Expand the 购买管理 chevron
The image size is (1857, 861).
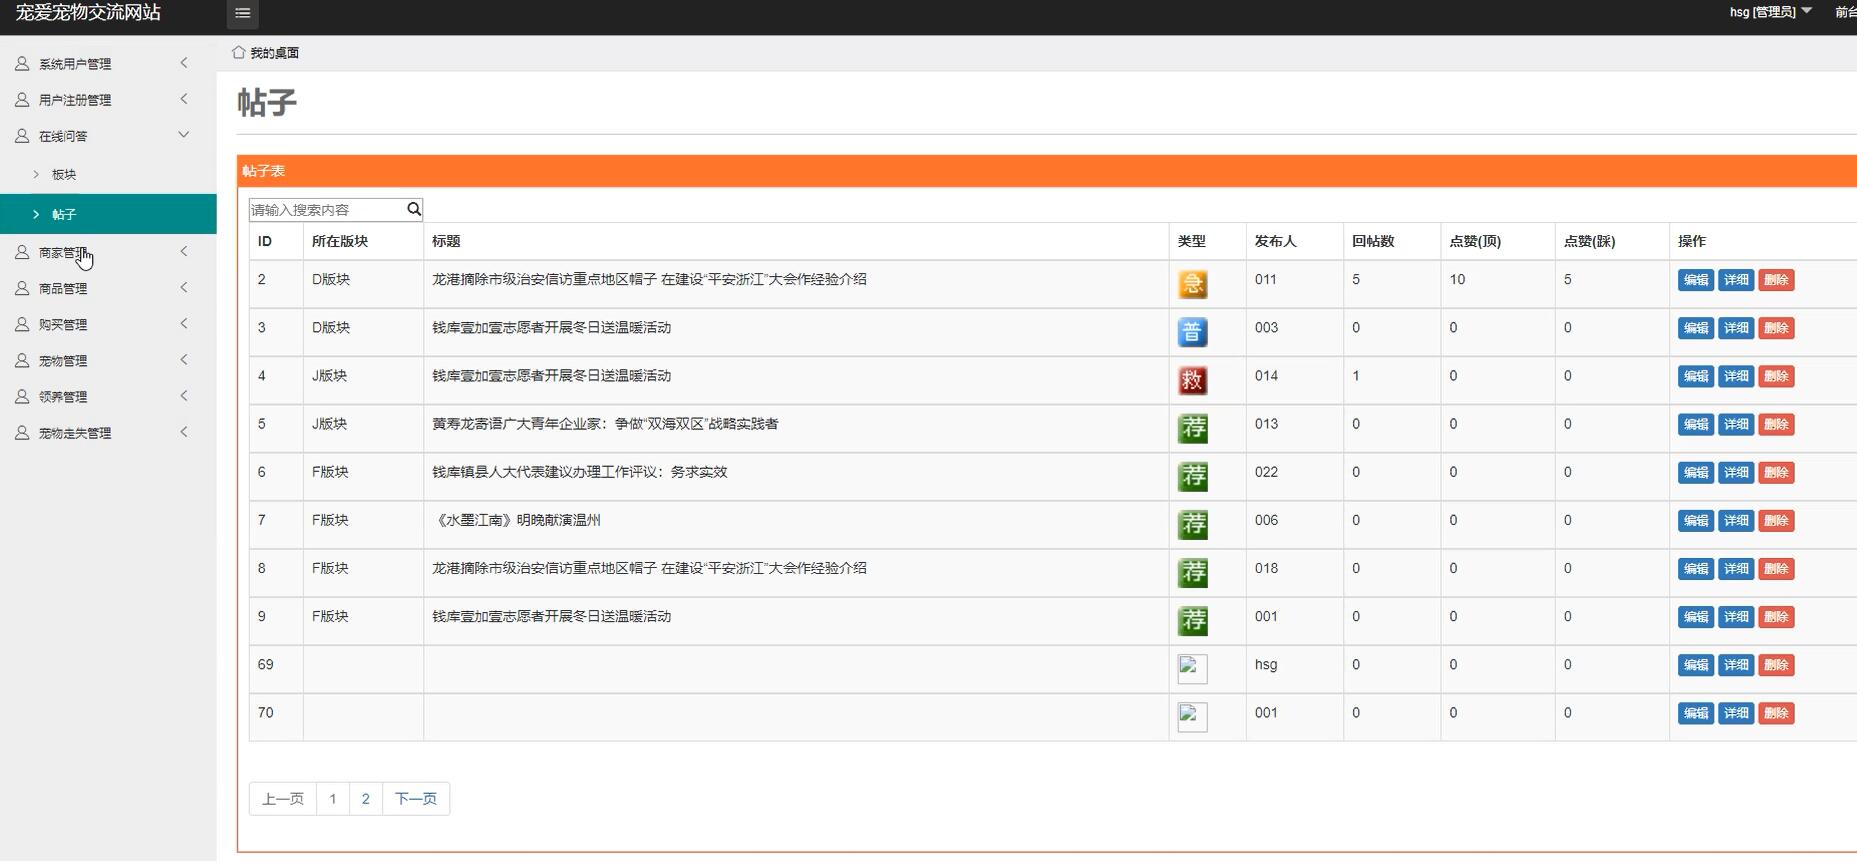[x=184, y=323]
